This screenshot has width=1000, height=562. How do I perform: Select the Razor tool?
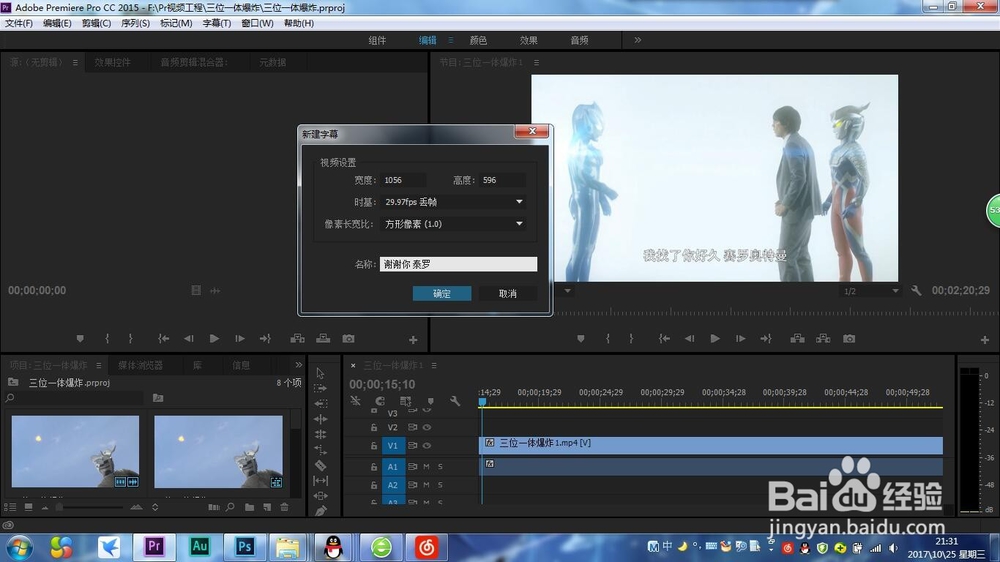[x=320, y=465]
